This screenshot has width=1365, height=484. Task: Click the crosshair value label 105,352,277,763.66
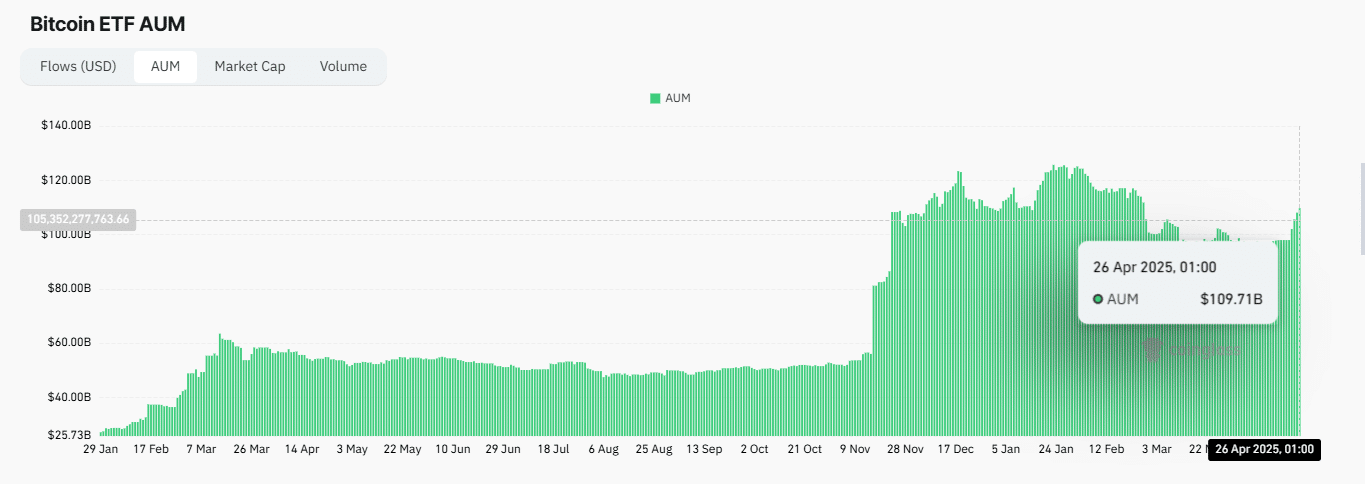pyautogui.click(x=78, y=219)
